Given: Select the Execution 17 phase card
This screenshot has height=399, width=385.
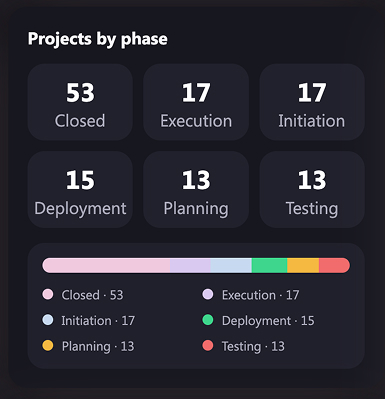Looking at the screenshot, I should pyautogui.click(x=196, y=102).
